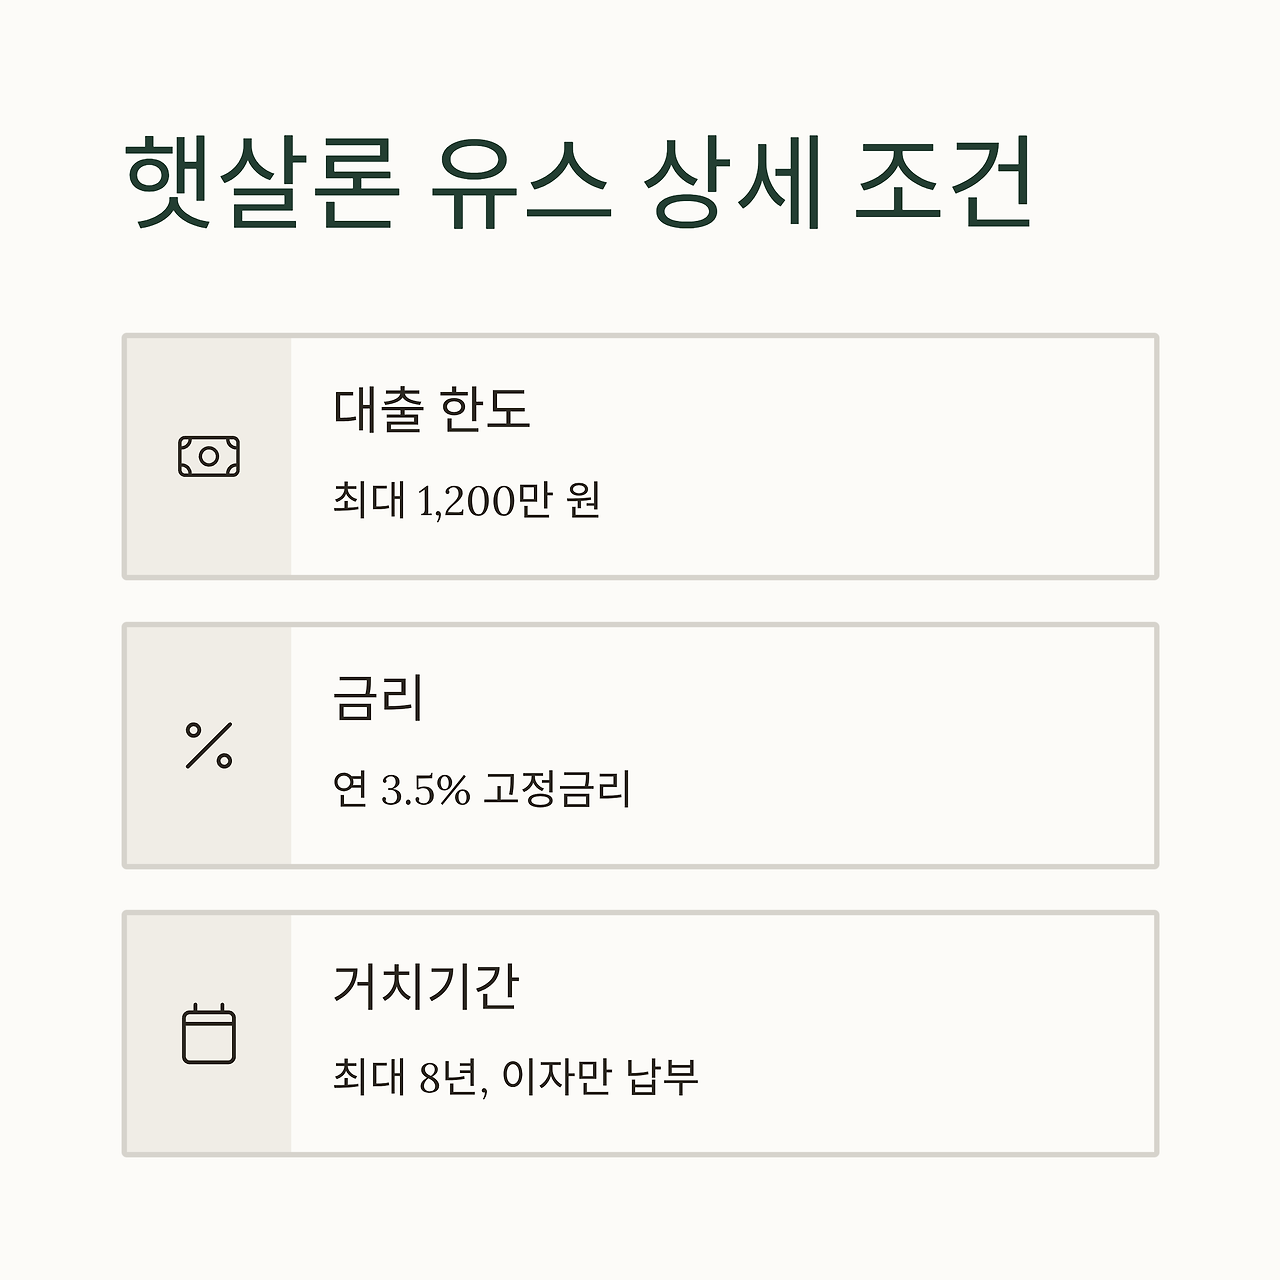1280x1280 pixels.
Task: Click the word 상세 in the title
Action: tap(732, 184)
